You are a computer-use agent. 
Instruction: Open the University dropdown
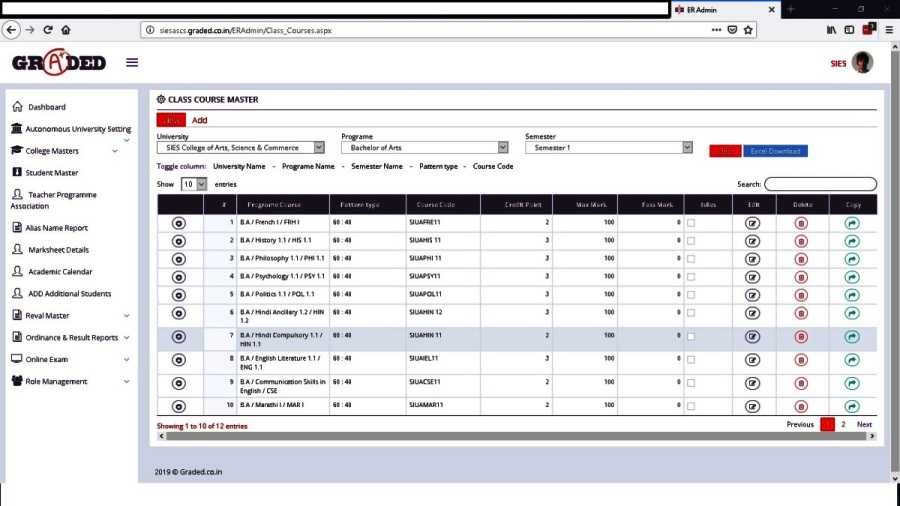coord(240,148)
